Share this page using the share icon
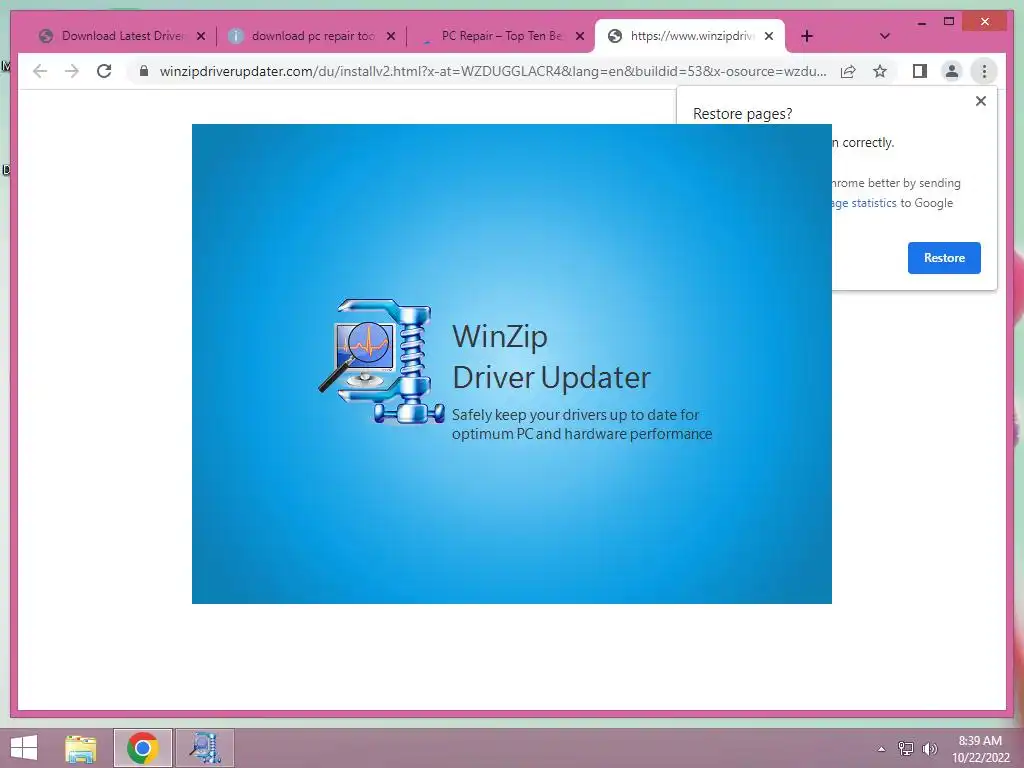 848,71
